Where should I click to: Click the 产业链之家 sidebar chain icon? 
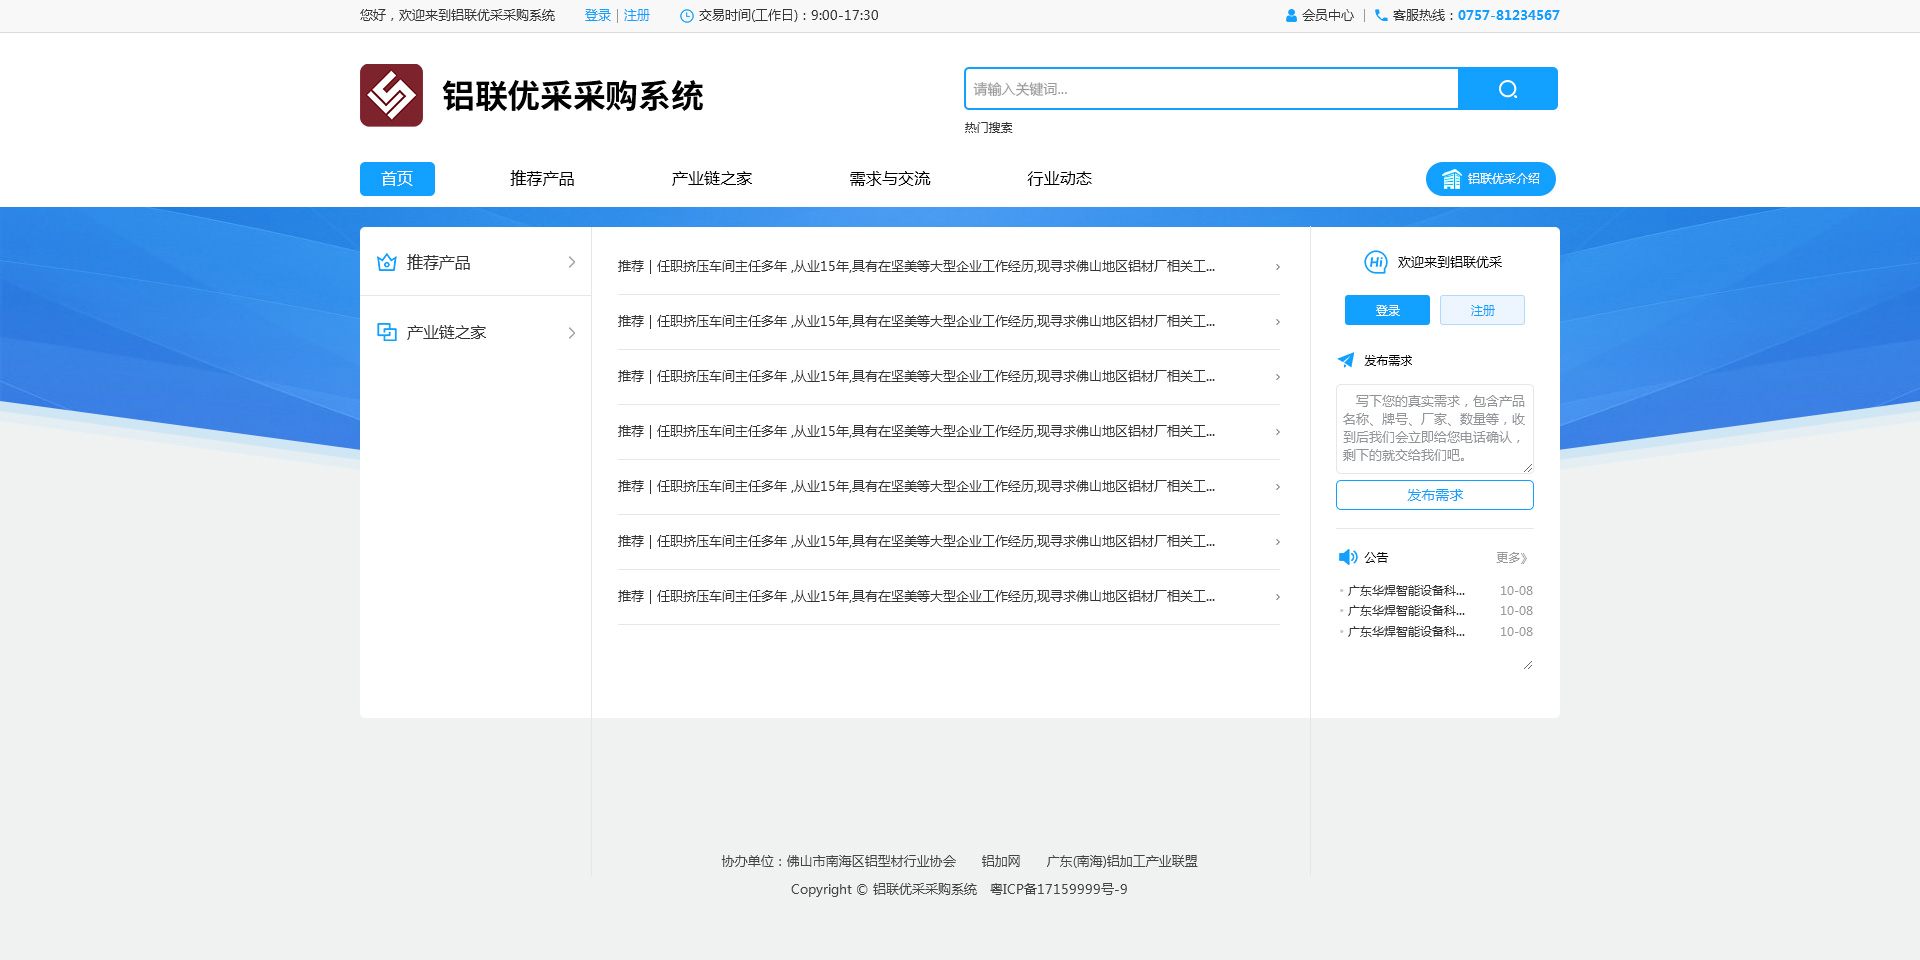[x=387, y=332]
